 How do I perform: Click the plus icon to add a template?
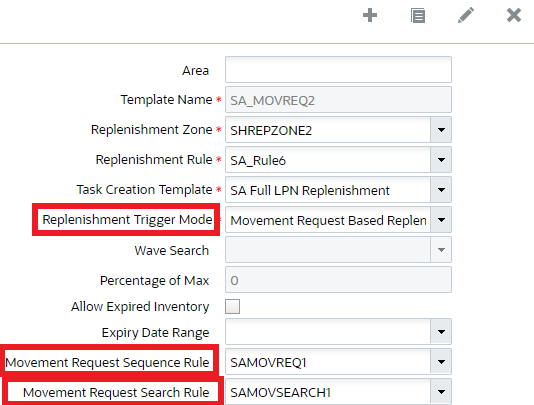pos(370,15)
